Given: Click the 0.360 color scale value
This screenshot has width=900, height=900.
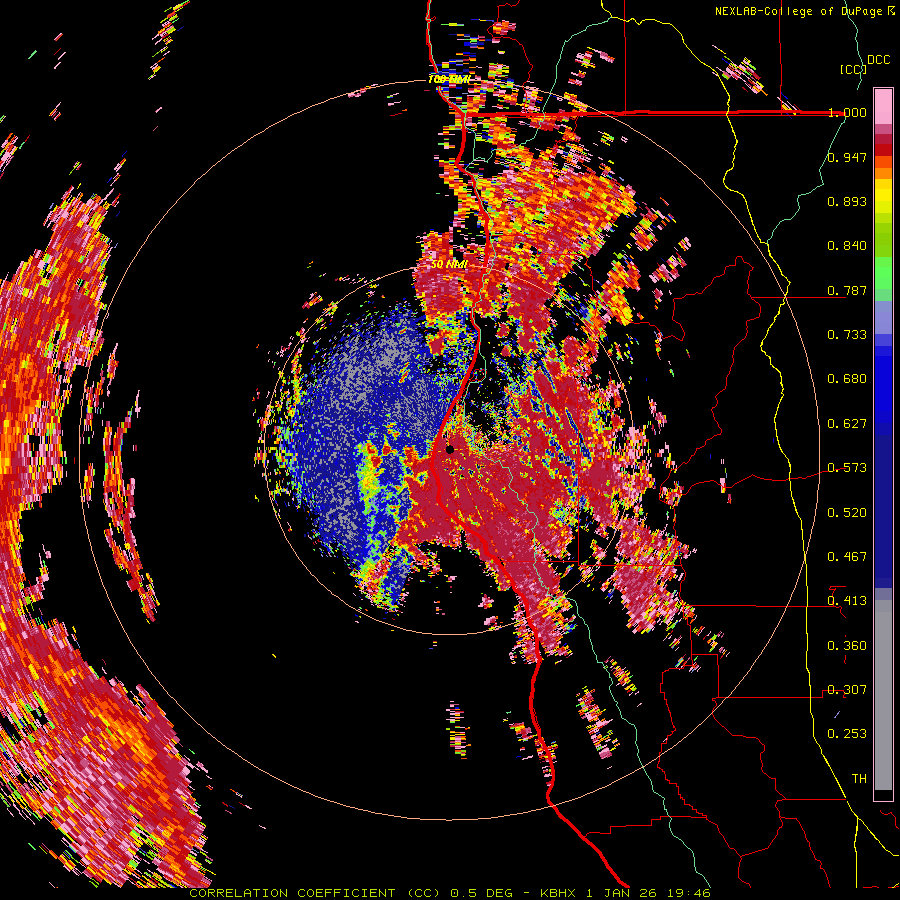Looking at the screenshot, I should tap(847, 645).
